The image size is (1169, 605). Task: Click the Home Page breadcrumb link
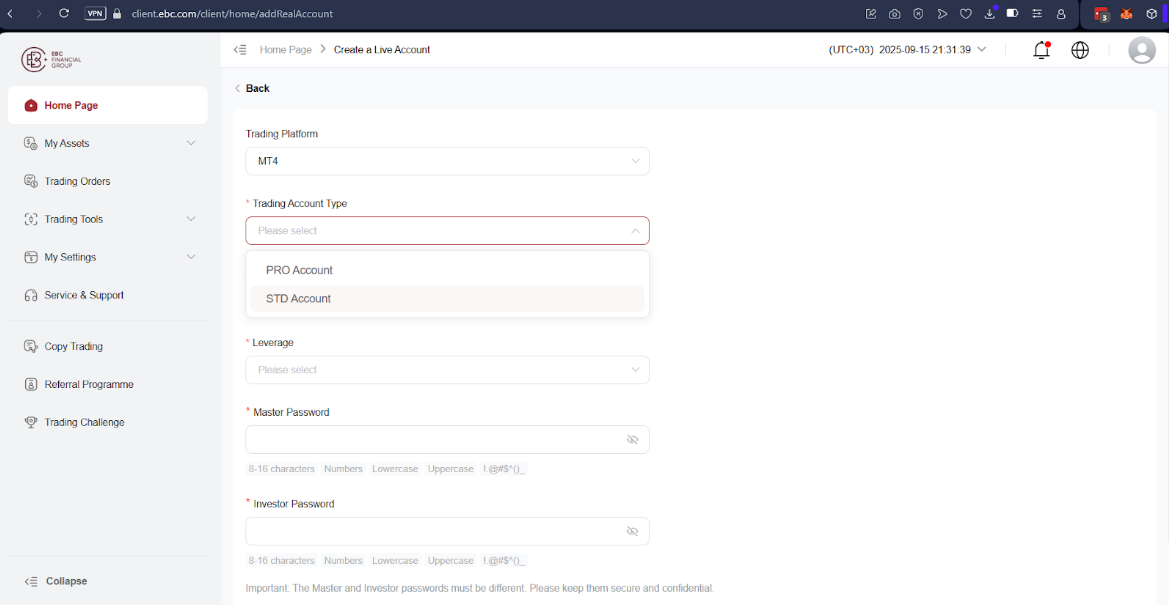286,50
